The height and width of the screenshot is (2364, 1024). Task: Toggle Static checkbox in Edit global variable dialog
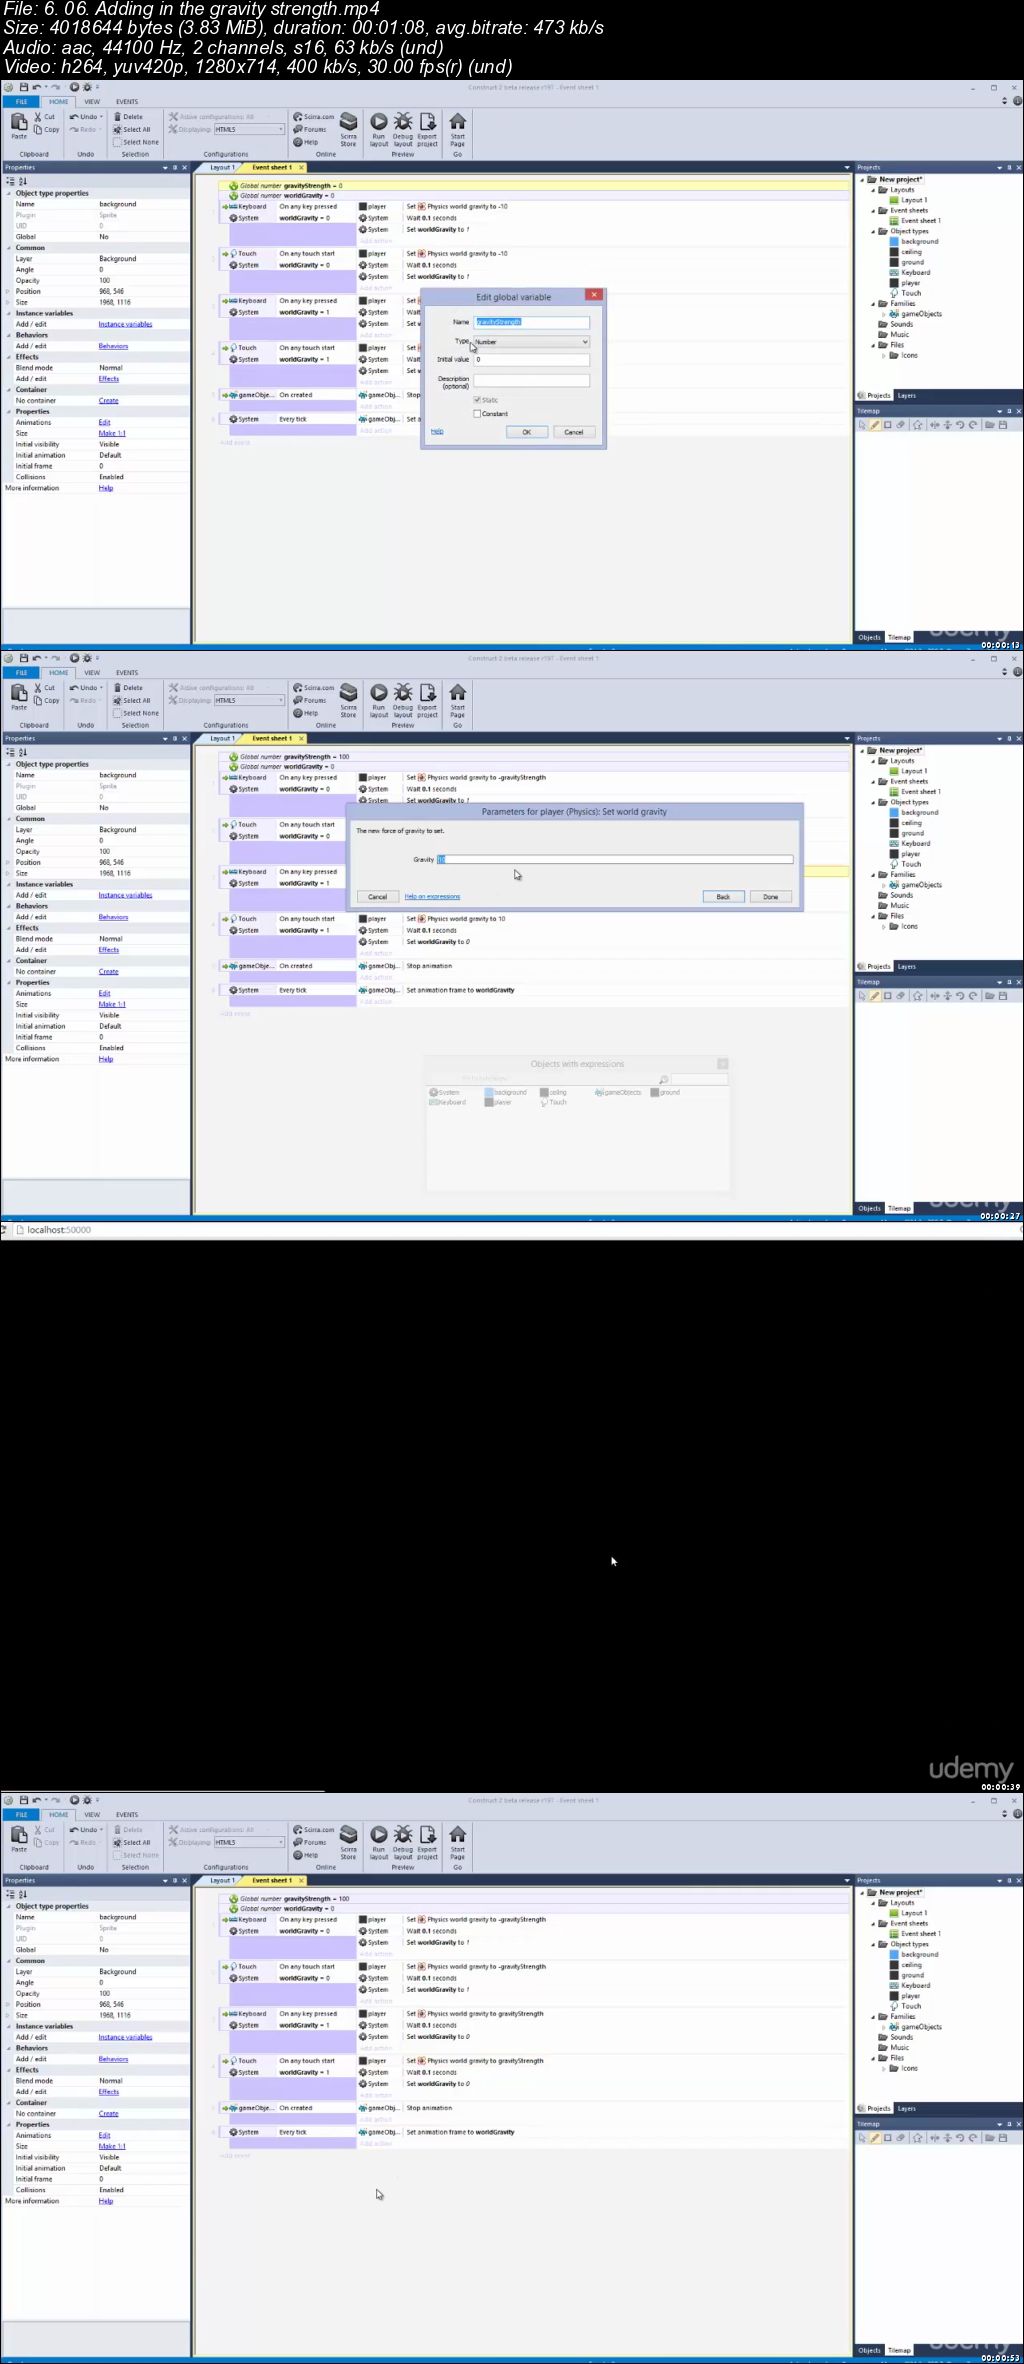[477, 400]
